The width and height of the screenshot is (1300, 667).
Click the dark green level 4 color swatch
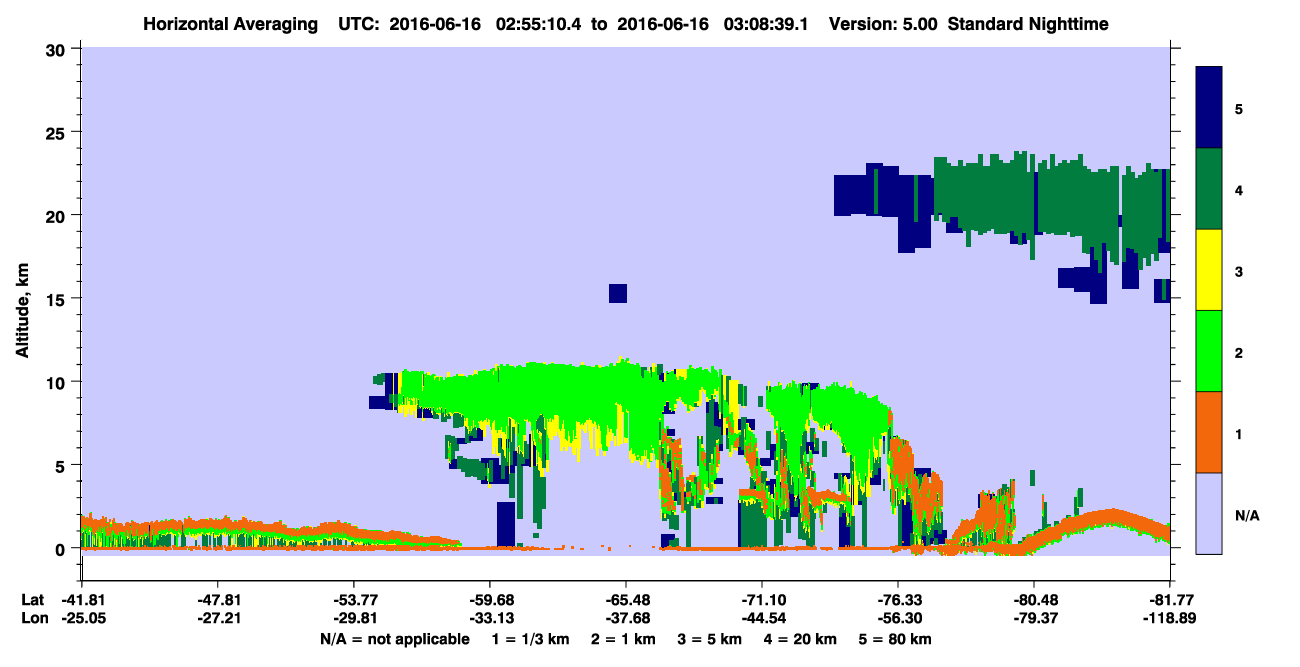click(x=1210, y=189)
